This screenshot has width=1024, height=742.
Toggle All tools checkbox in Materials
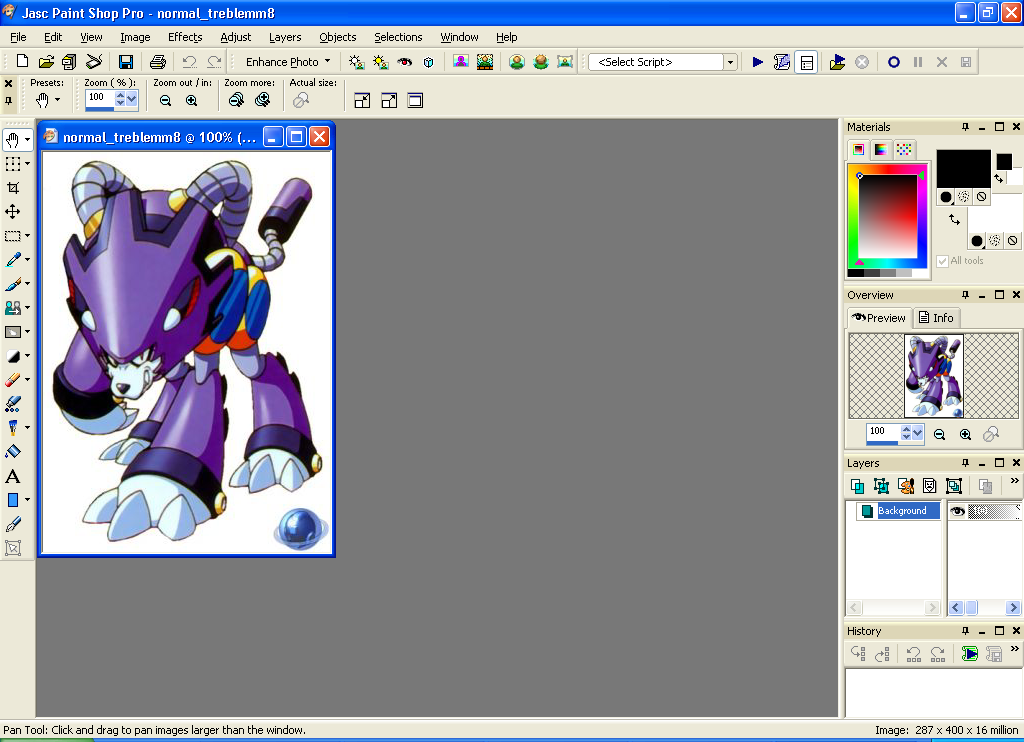[942, 261]
